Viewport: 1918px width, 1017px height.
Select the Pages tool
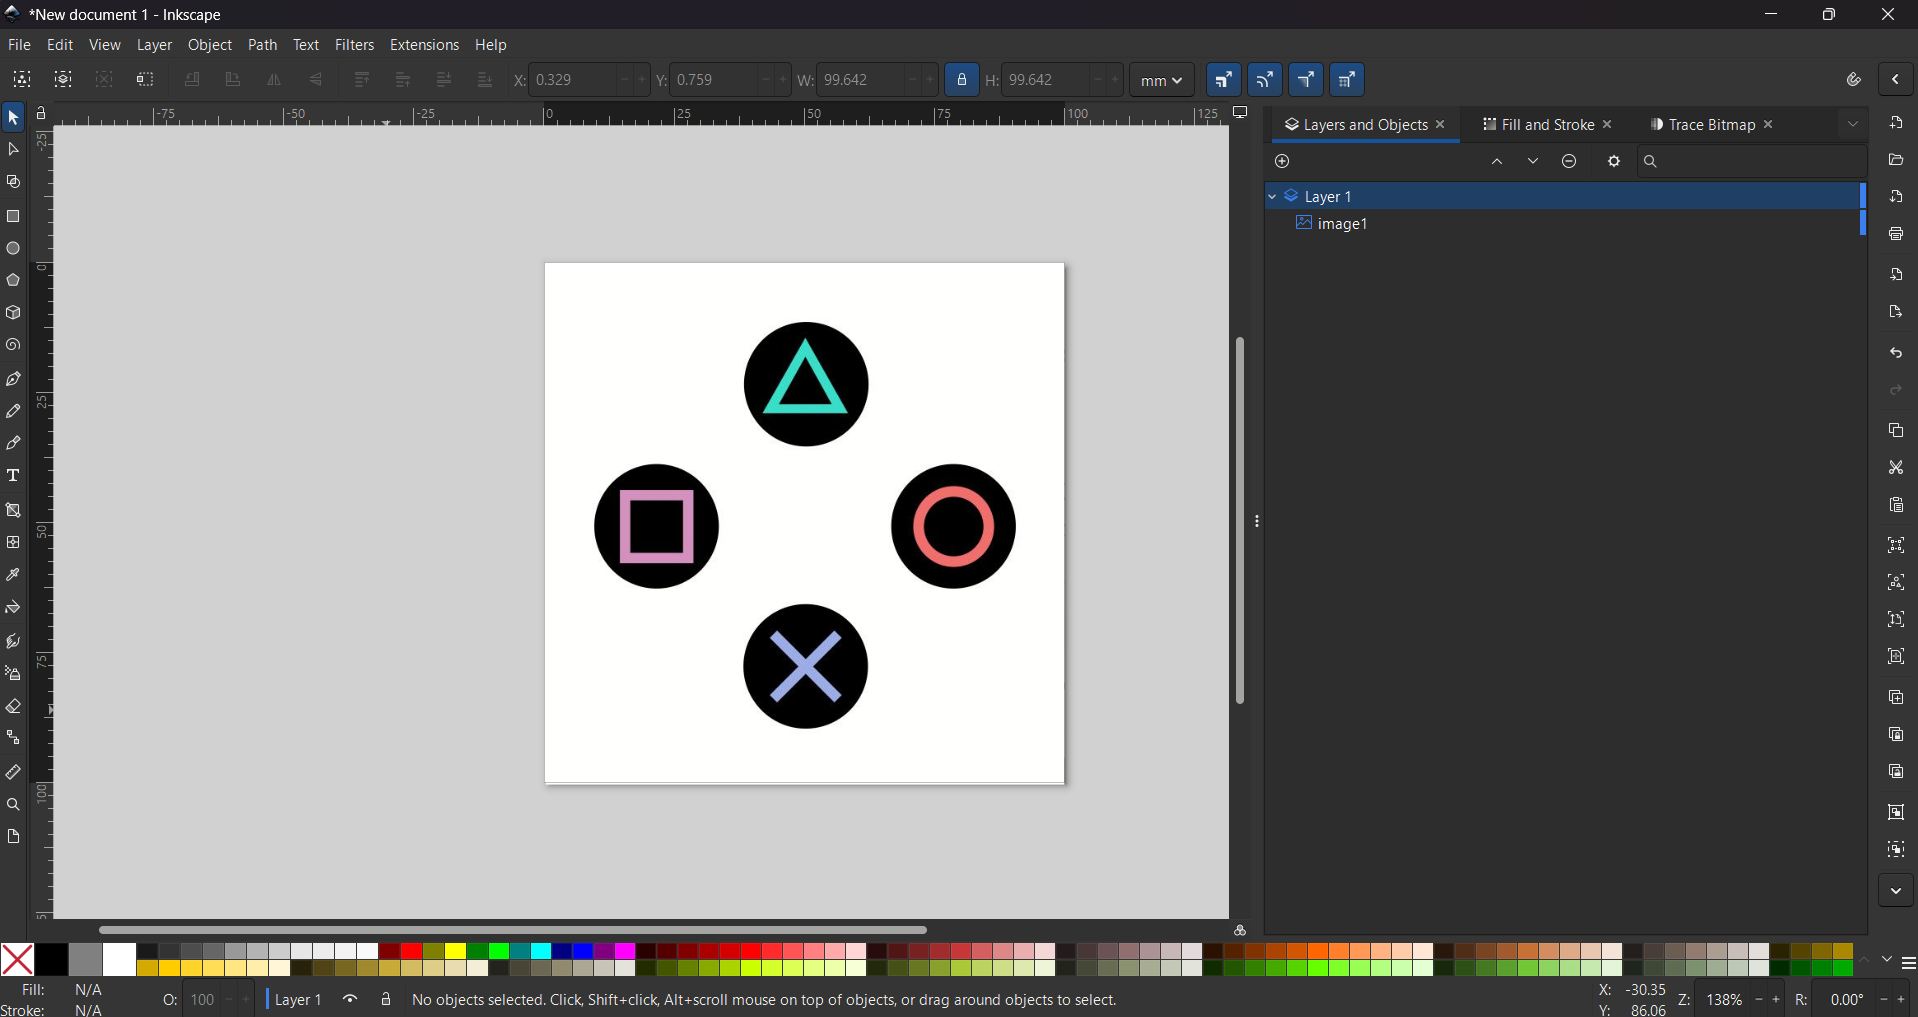coord(13,836)
